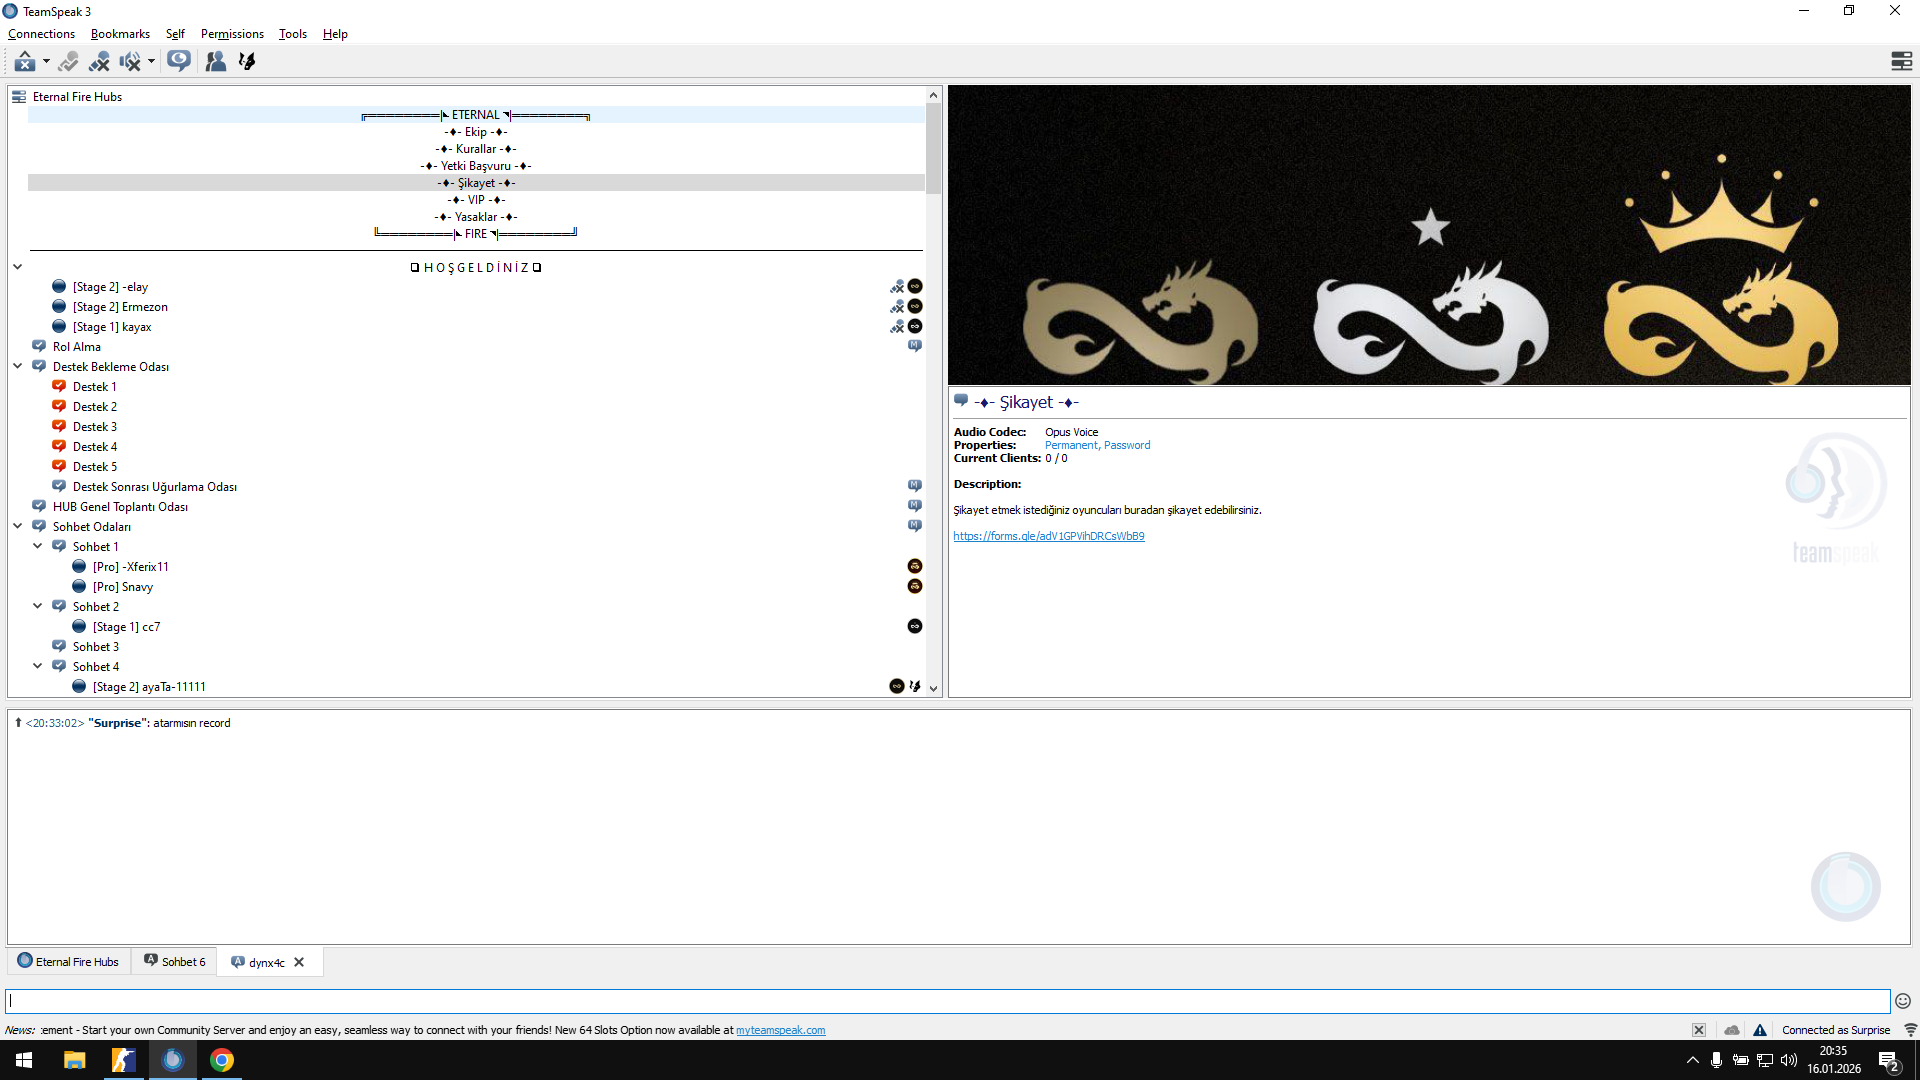Collapse the Sohbet 2 channel
Viewport: 1920px width, 1080px height.
(x=37, y=607)
